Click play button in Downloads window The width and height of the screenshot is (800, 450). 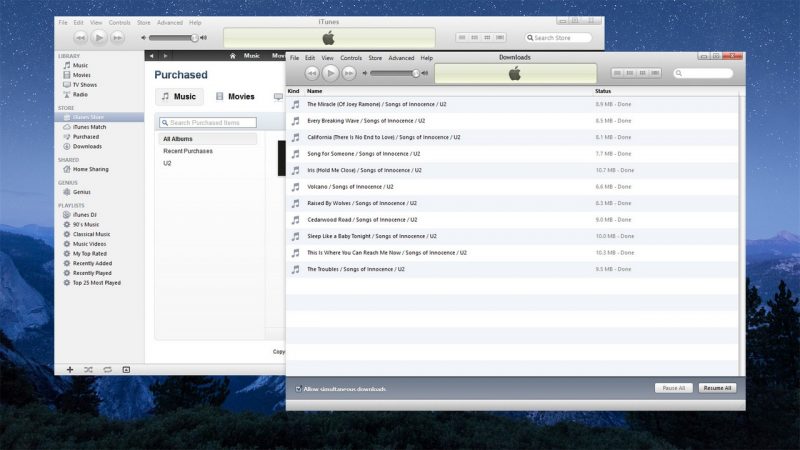[330, 73]
